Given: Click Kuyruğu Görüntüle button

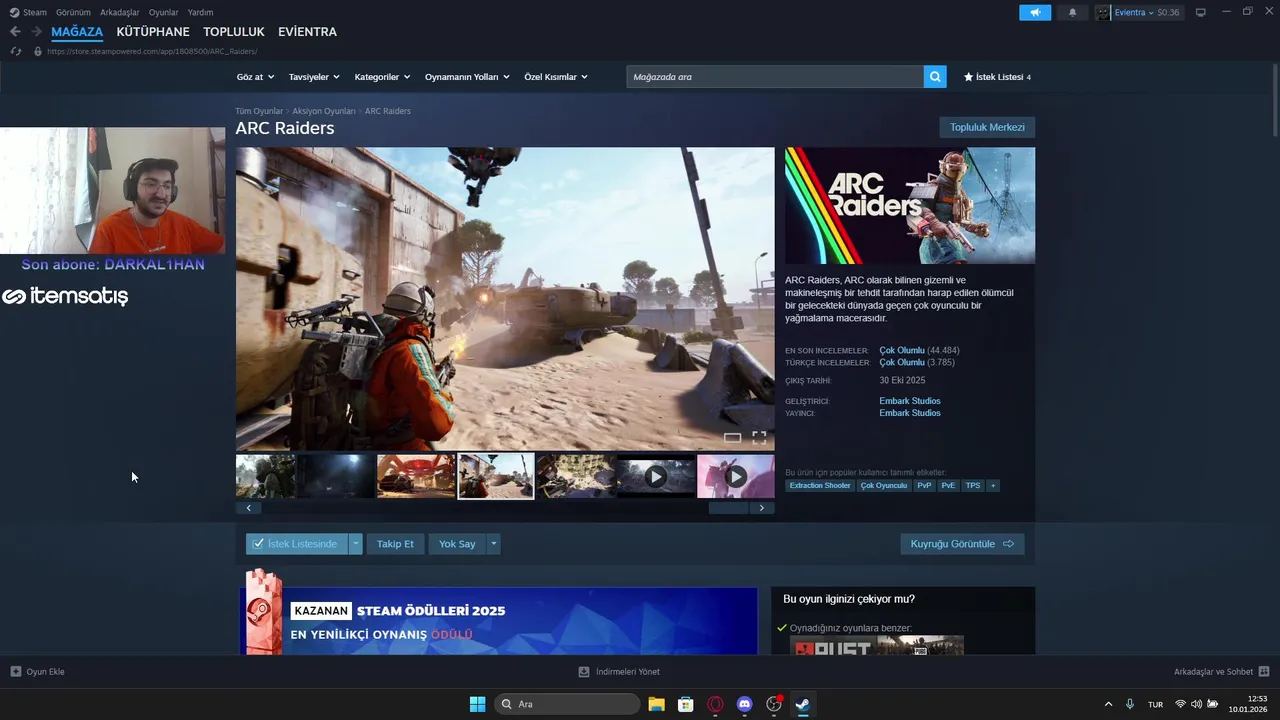Looking at the screenshot, I should (962, 544).
